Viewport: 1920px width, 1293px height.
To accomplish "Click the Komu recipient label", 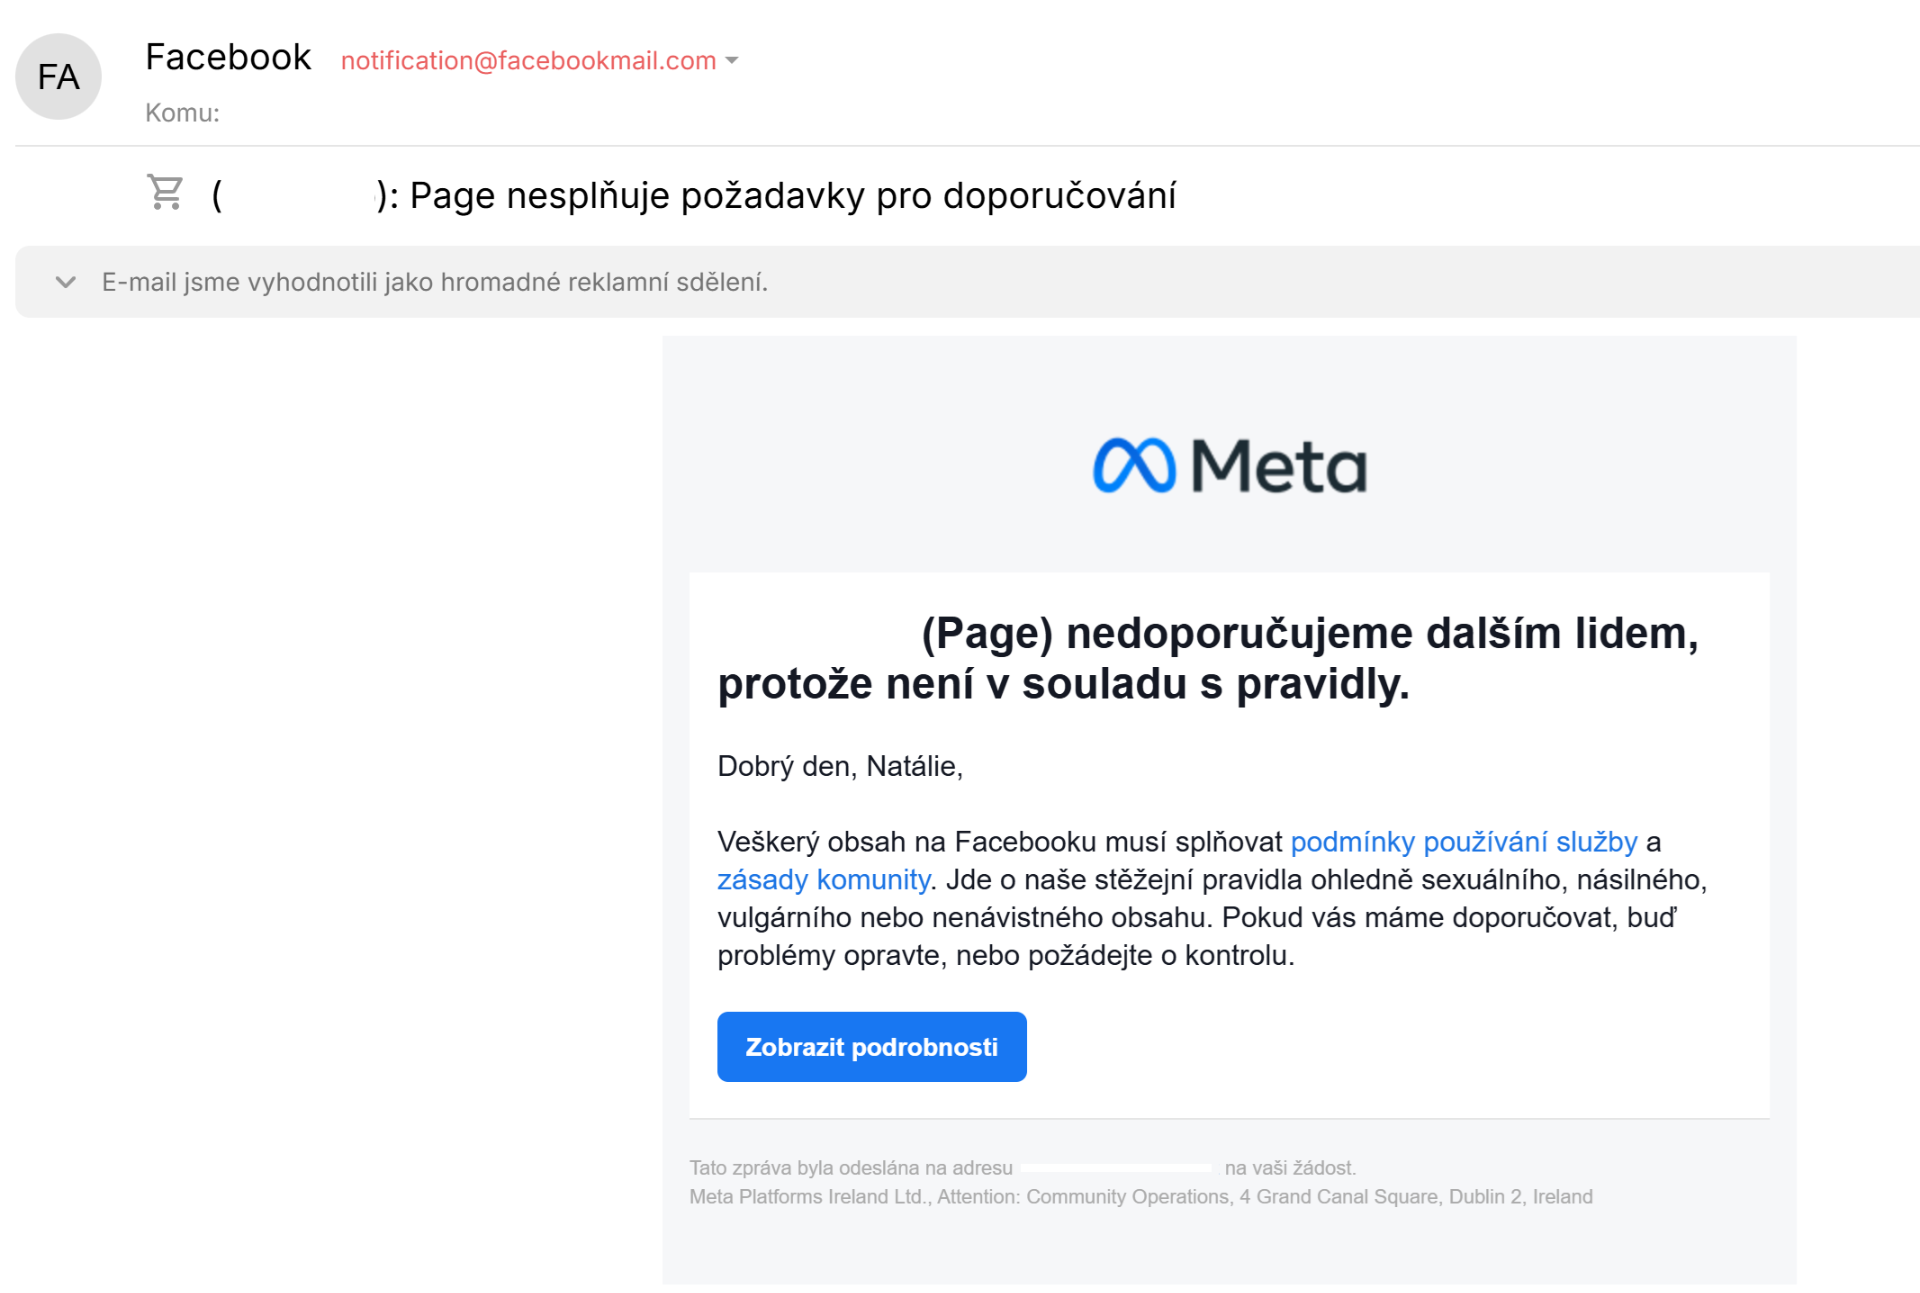I will (x=182, y=113).
